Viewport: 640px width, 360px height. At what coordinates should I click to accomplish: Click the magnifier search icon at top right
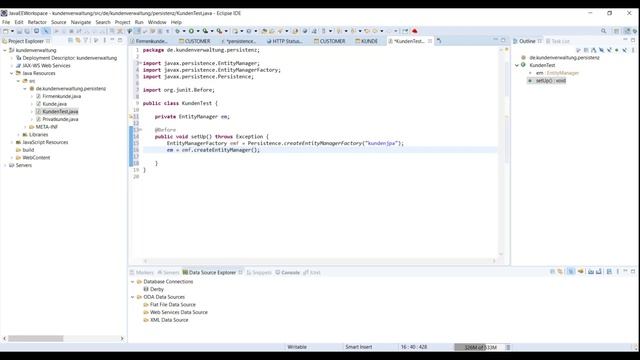coord(603,31)
